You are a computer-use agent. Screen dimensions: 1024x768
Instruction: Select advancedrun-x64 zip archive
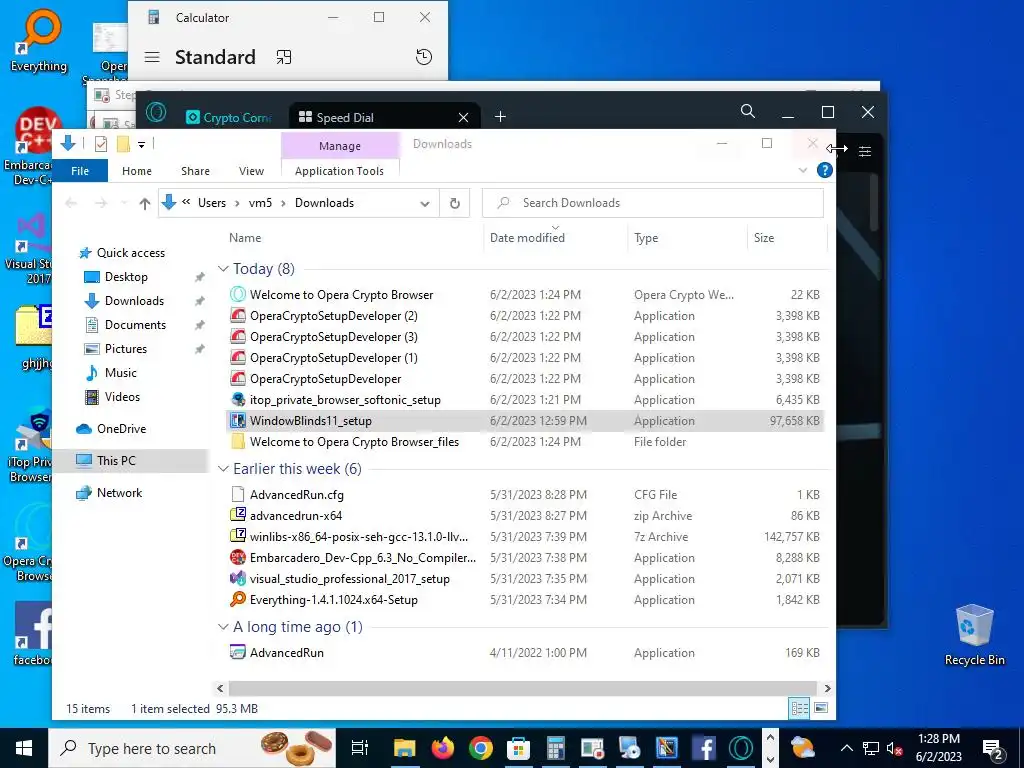(296, 515)
